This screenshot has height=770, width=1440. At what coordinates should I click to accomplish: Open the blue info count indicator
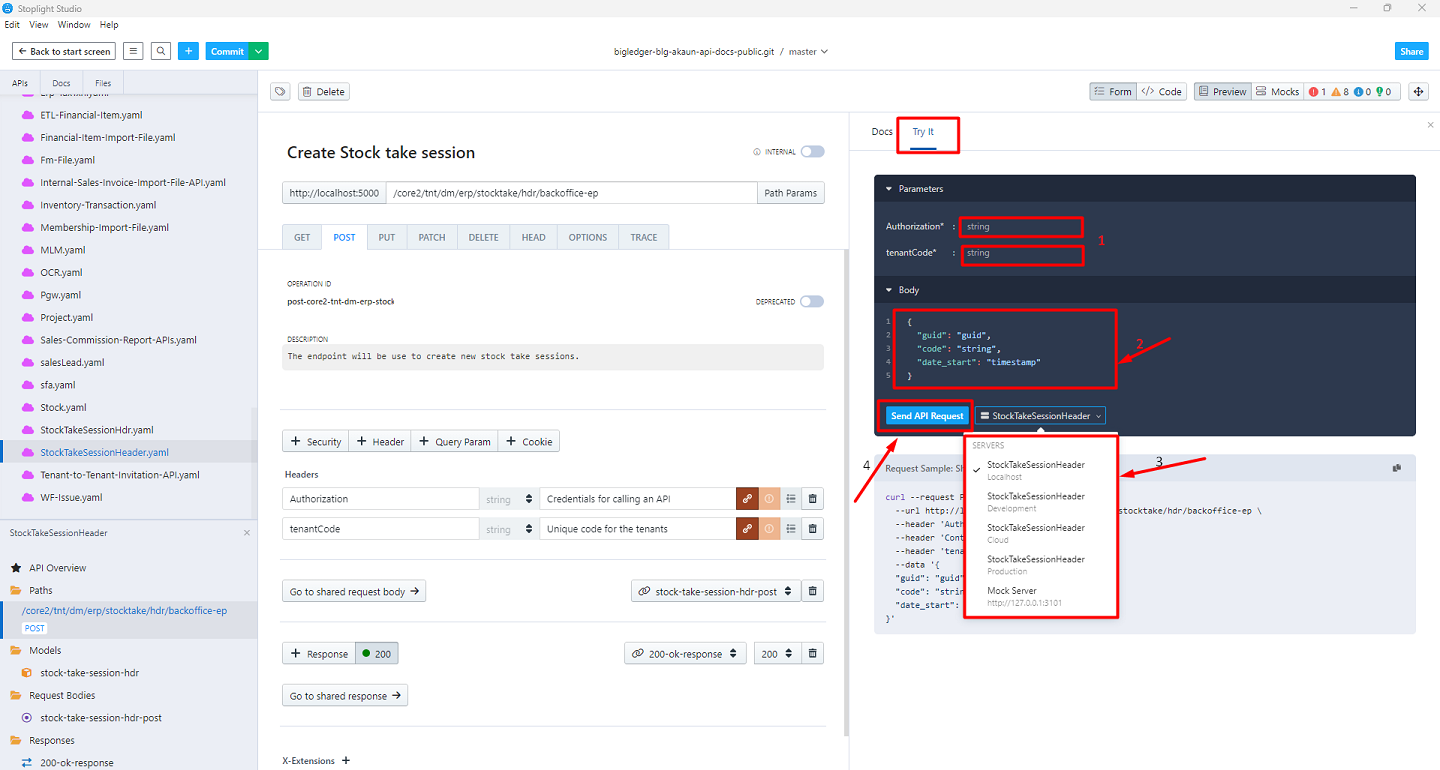1361,92
